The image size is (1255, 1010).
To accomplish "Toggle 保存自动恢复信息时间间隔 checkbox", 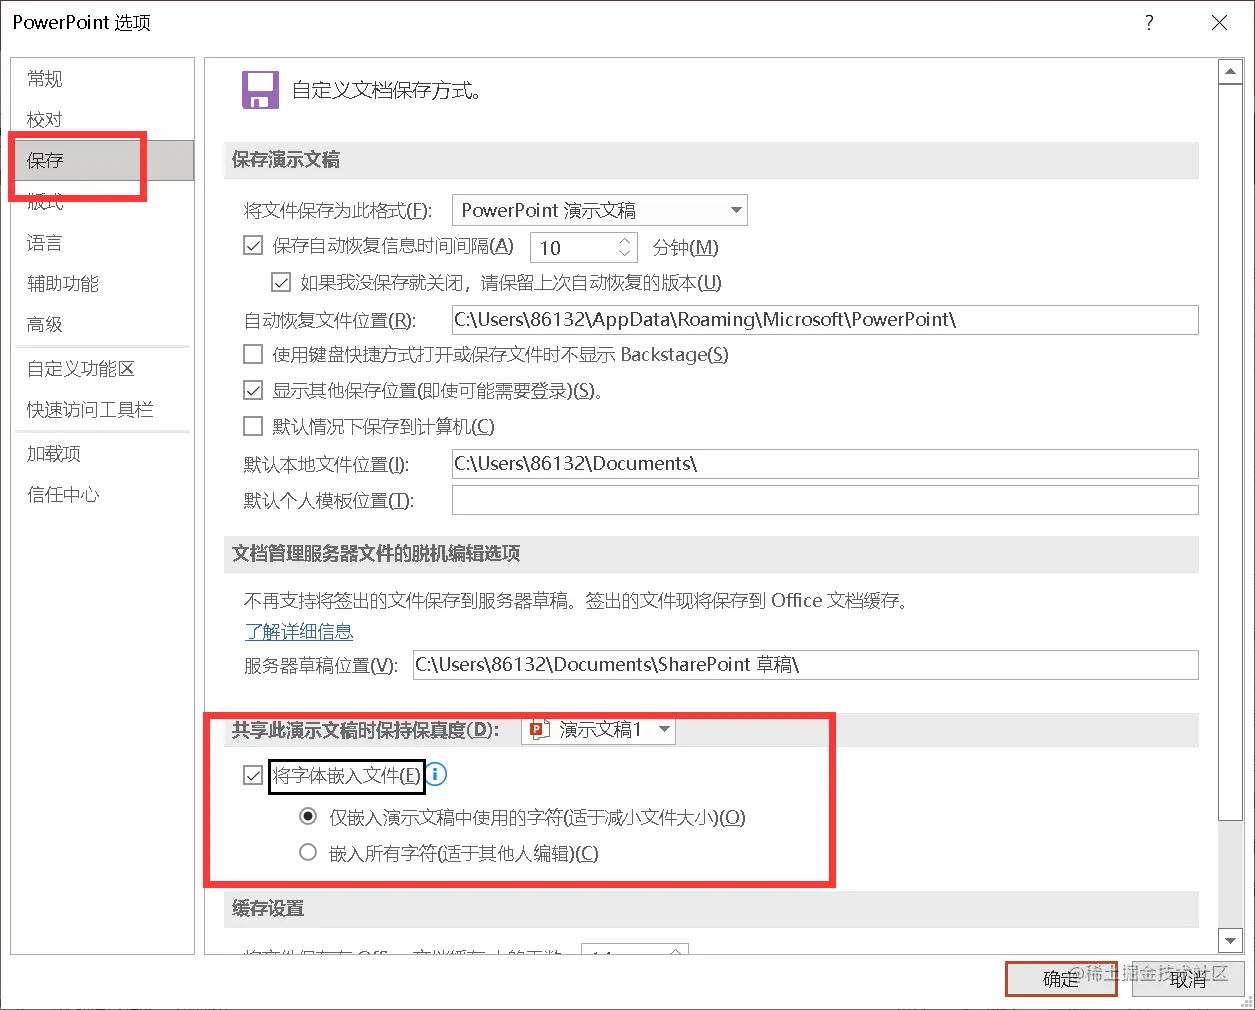I will (x=254, y=246).
